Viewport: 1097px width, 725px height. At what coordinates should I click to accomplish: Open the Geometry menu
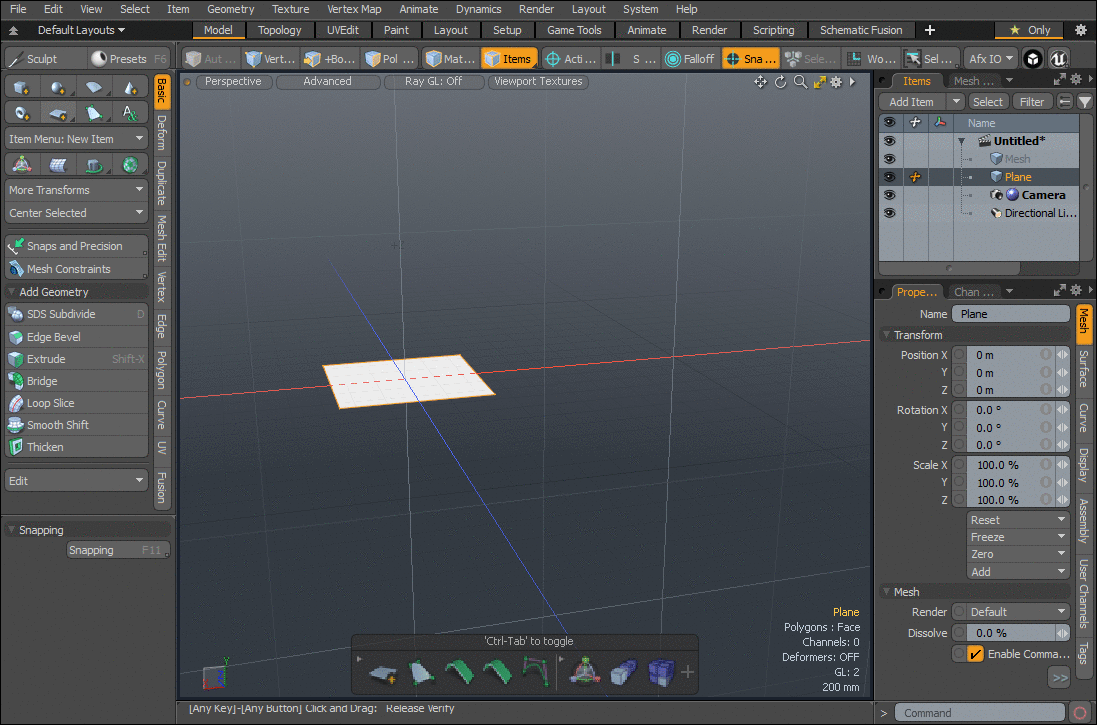click(x=230, y=9)
